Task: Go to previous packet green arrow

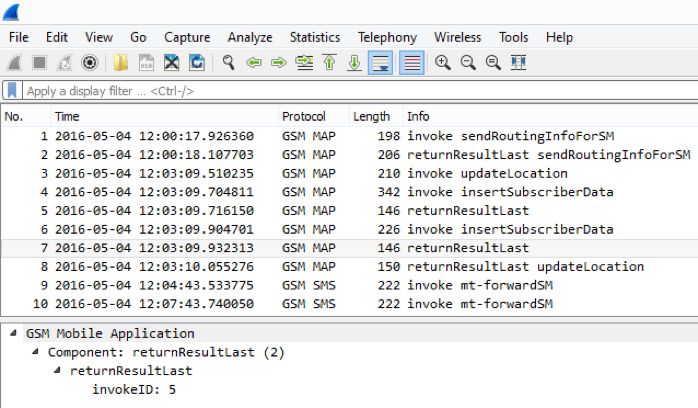Action: [x=254, y=63]
